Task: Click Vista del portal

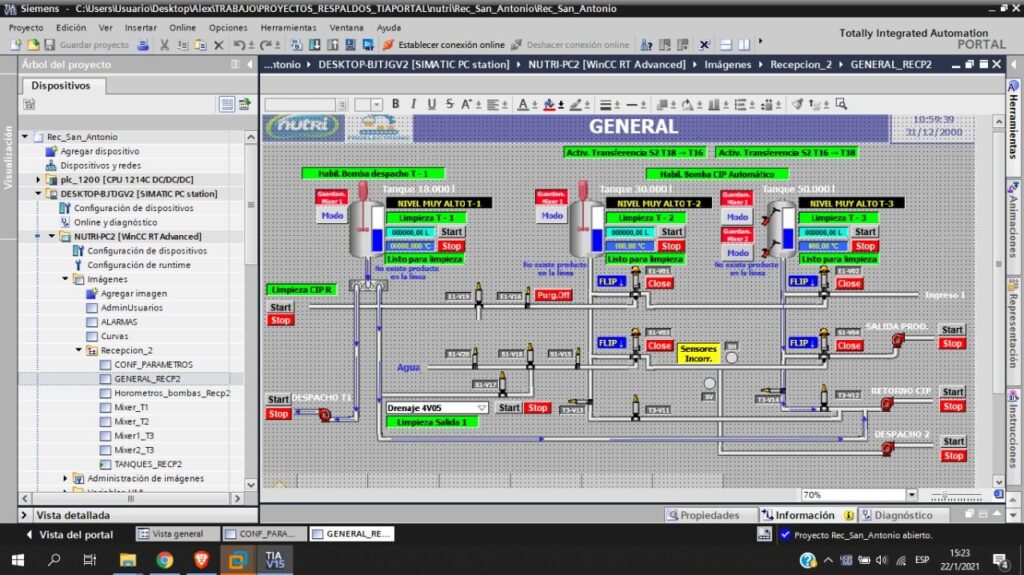Action: [69, 534]
